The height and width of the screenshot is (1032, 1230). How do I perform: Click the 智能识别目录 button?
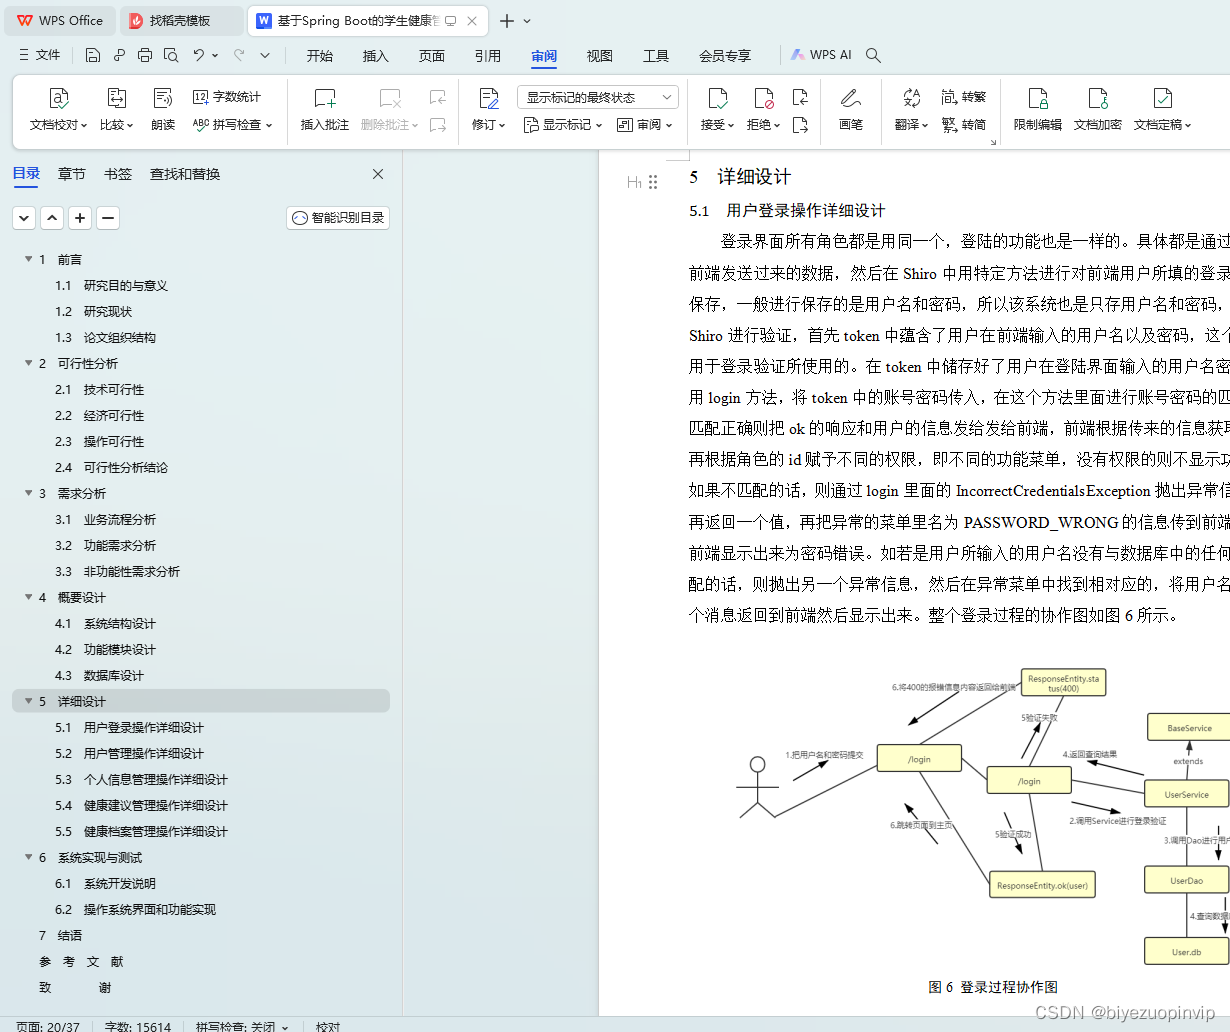point(338,218)
